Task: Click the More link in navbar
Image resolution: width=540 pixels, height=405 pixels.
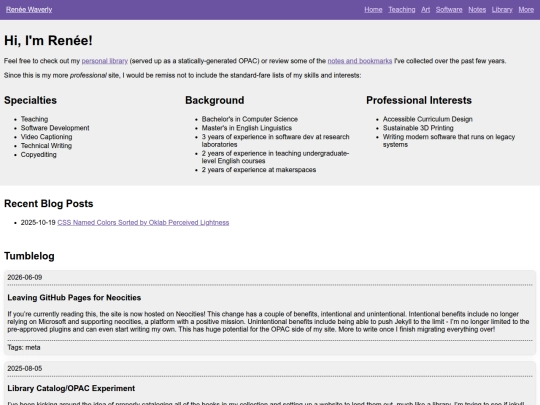Action: click(526, 10)
